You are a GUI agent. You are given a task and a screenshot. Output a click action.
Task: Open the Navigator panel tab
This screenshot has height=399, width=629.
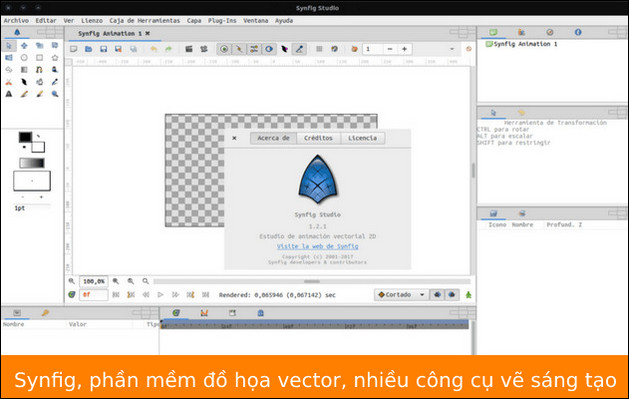point(550,32)
